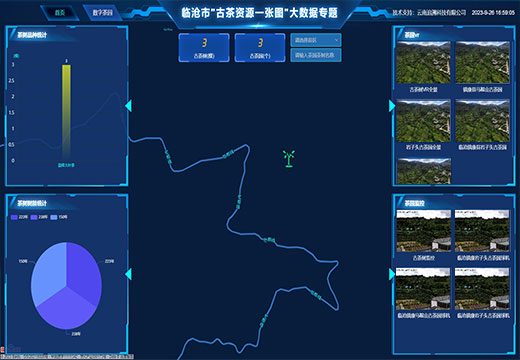This screenshot has height=360, width=520.
Task: Open the first camera feed in monitoring panel
Action: (x=423, y=231)
